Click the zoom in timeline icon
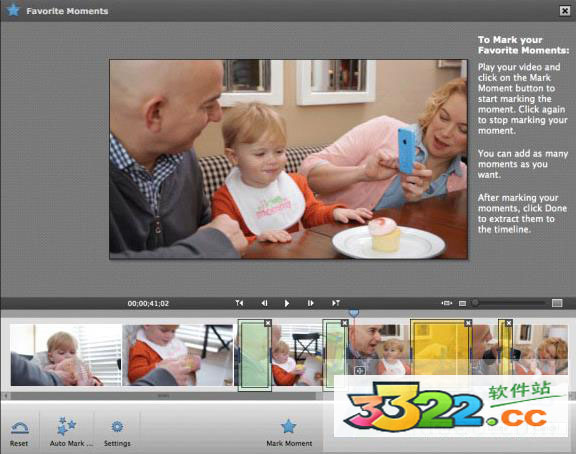Screen dimensions: 576x454 click(x=557, y=303)
